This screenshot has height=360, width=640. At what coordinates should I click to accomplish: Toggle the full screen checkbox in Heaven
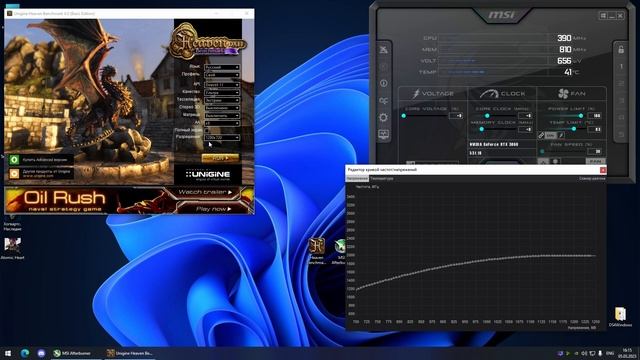207,130
